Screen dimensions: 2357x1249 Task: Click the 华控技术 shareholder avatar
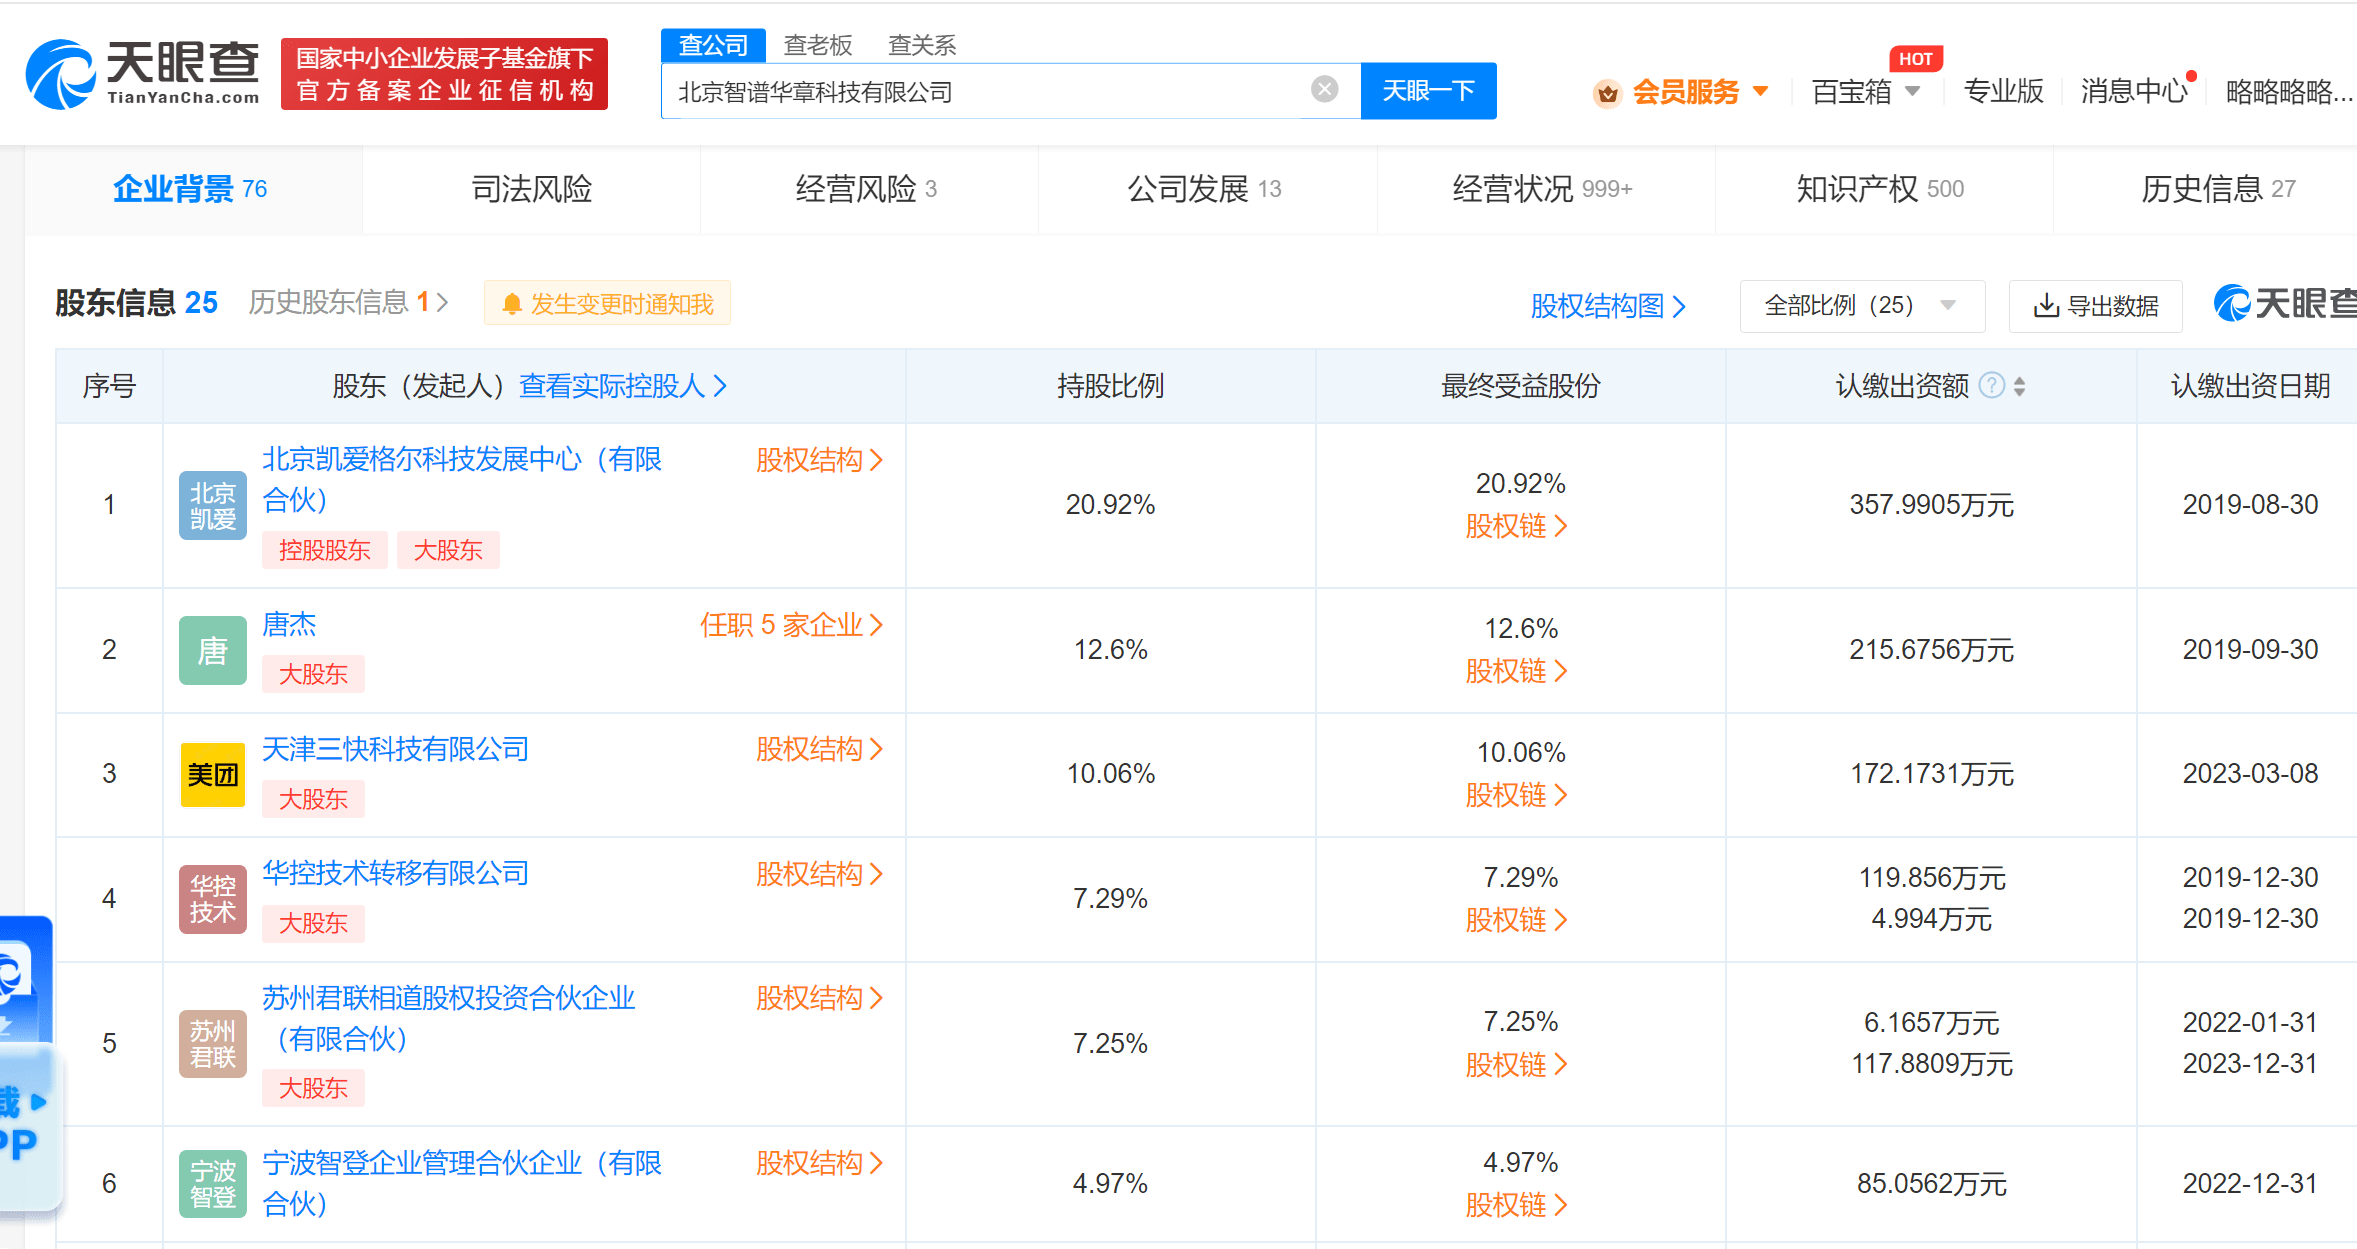point(212,899)
